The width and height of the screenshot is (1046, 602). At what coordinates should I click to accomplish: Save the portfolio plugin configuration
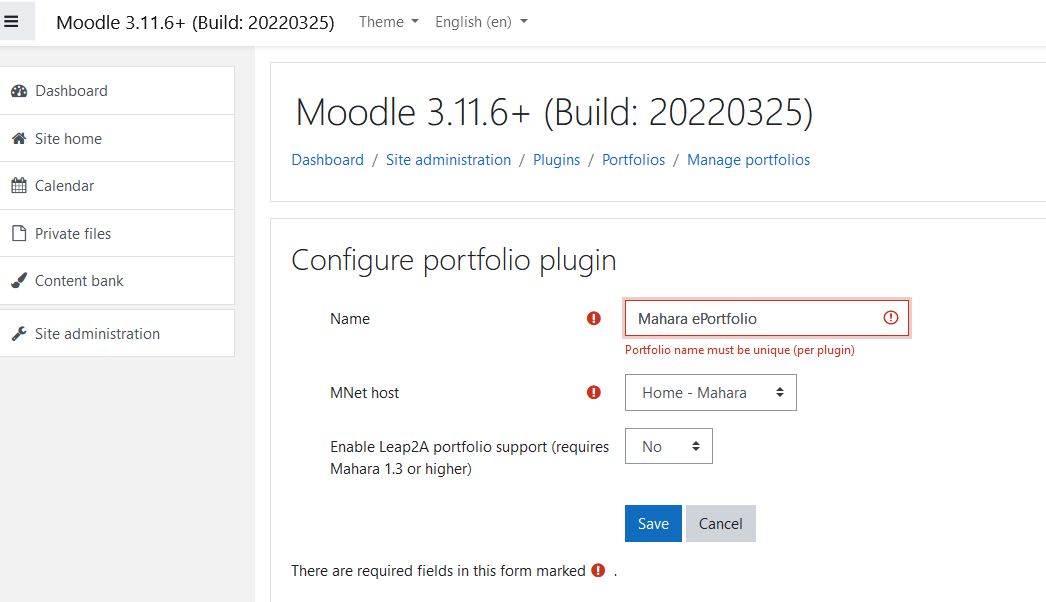653,523
